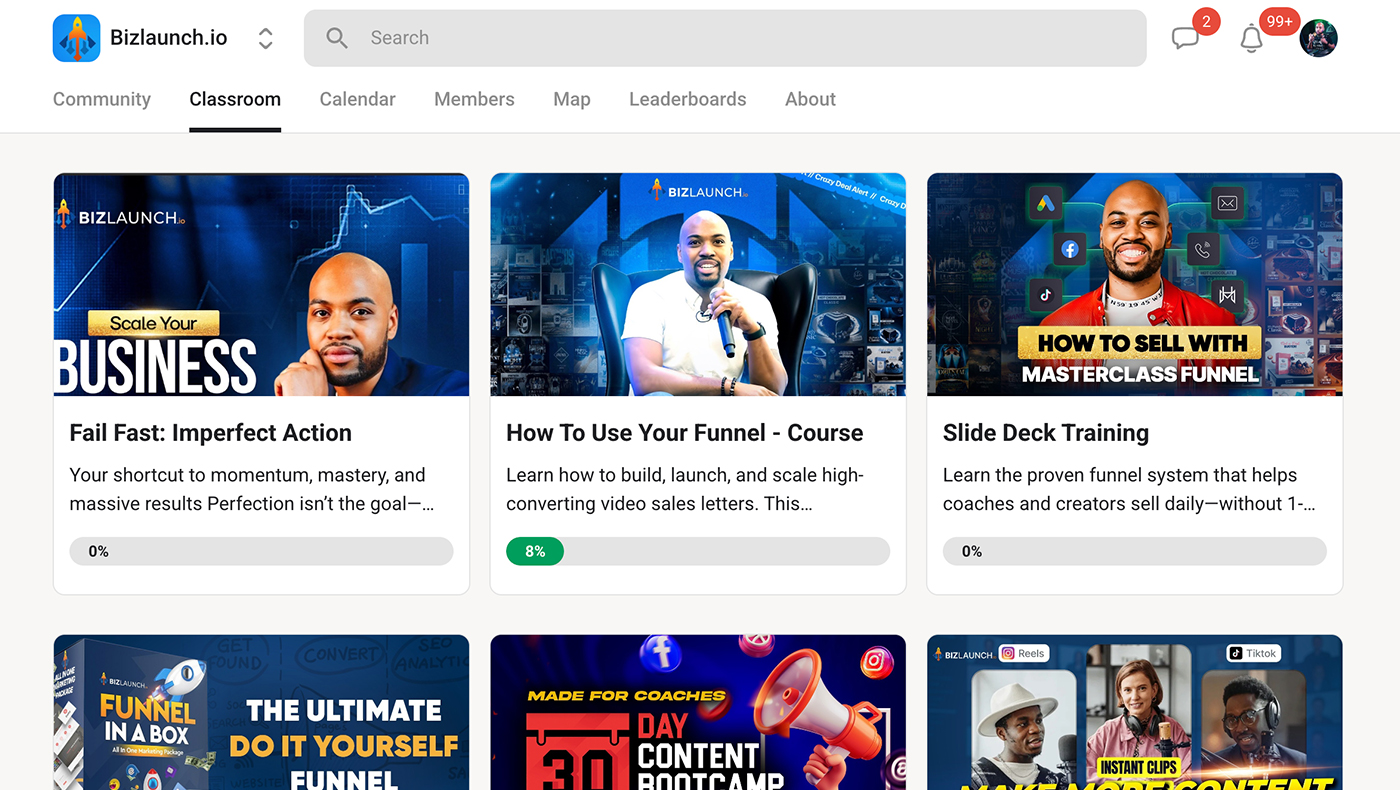Focus the Search input field
The height and width of the screenshot is (790, 1400).
[725, 38]
